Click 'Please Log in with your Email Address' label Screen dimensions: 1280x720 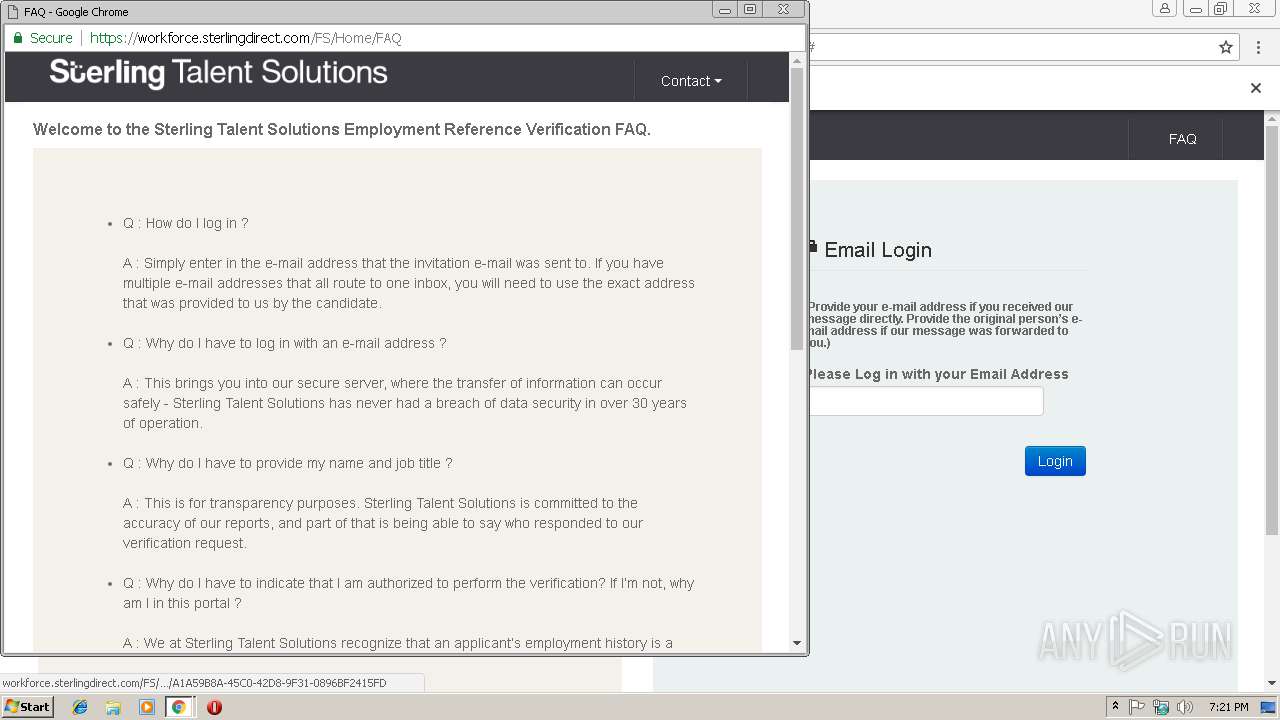[938, 374]
